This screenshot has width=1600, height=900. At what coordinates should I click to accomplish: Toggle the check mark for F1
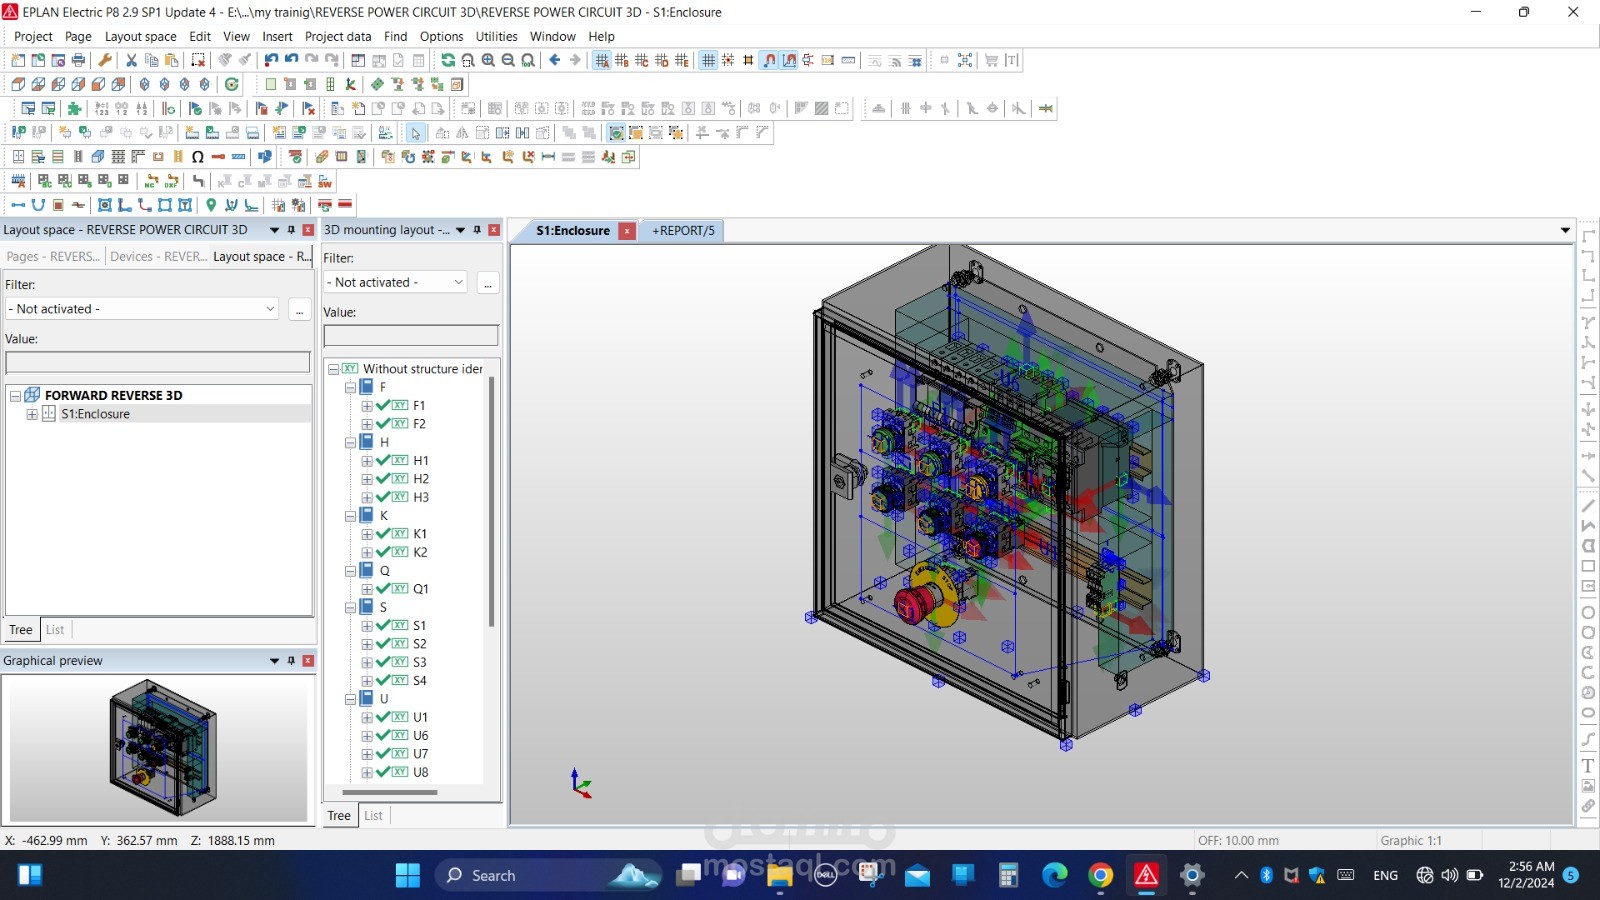(383, 405)
